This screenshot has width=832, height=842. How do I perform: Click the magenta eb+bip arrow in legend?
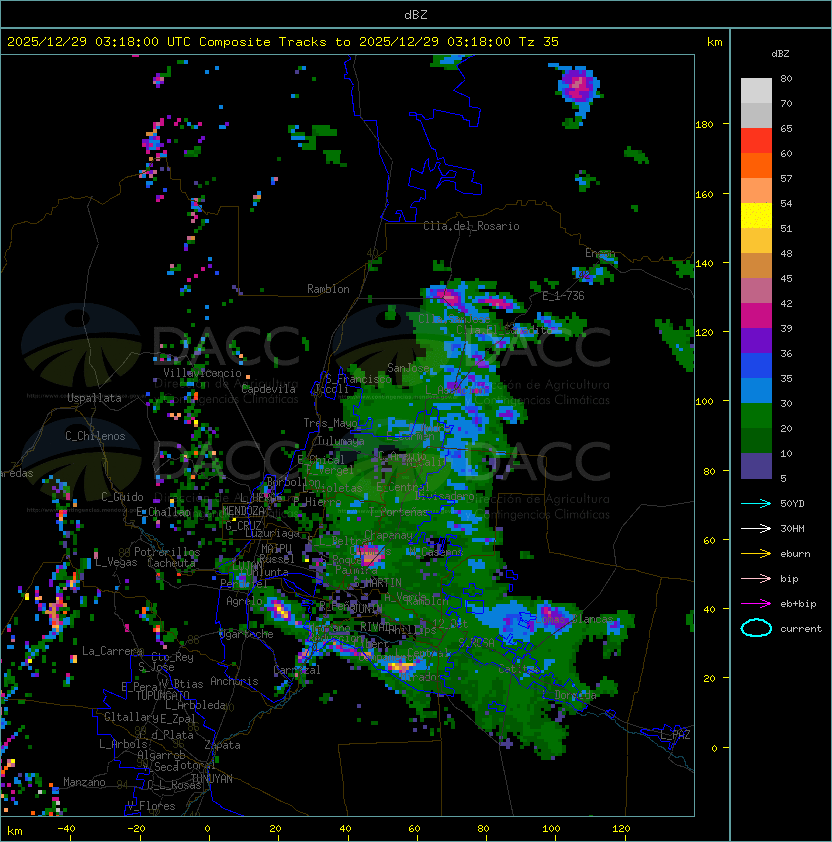[x=756, y=604]
